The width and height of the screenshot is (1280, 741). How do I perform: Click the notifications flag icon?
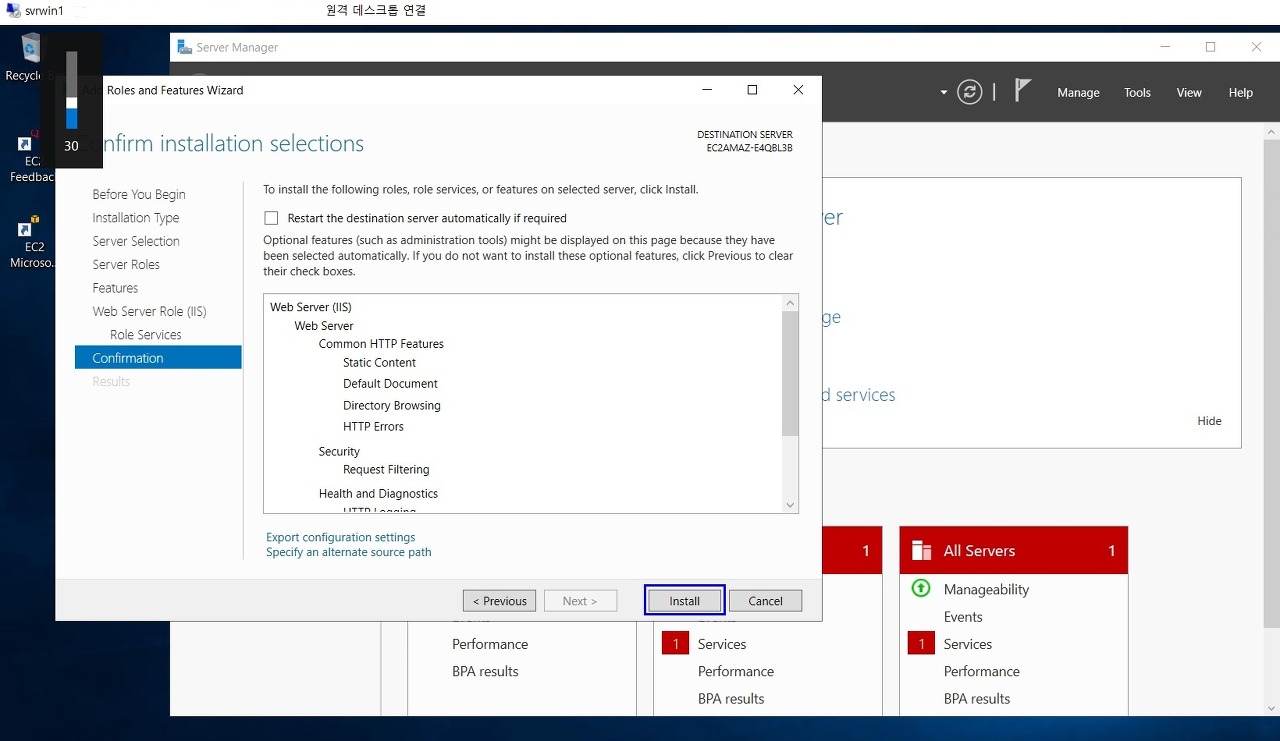click(x=1022, y=91)
